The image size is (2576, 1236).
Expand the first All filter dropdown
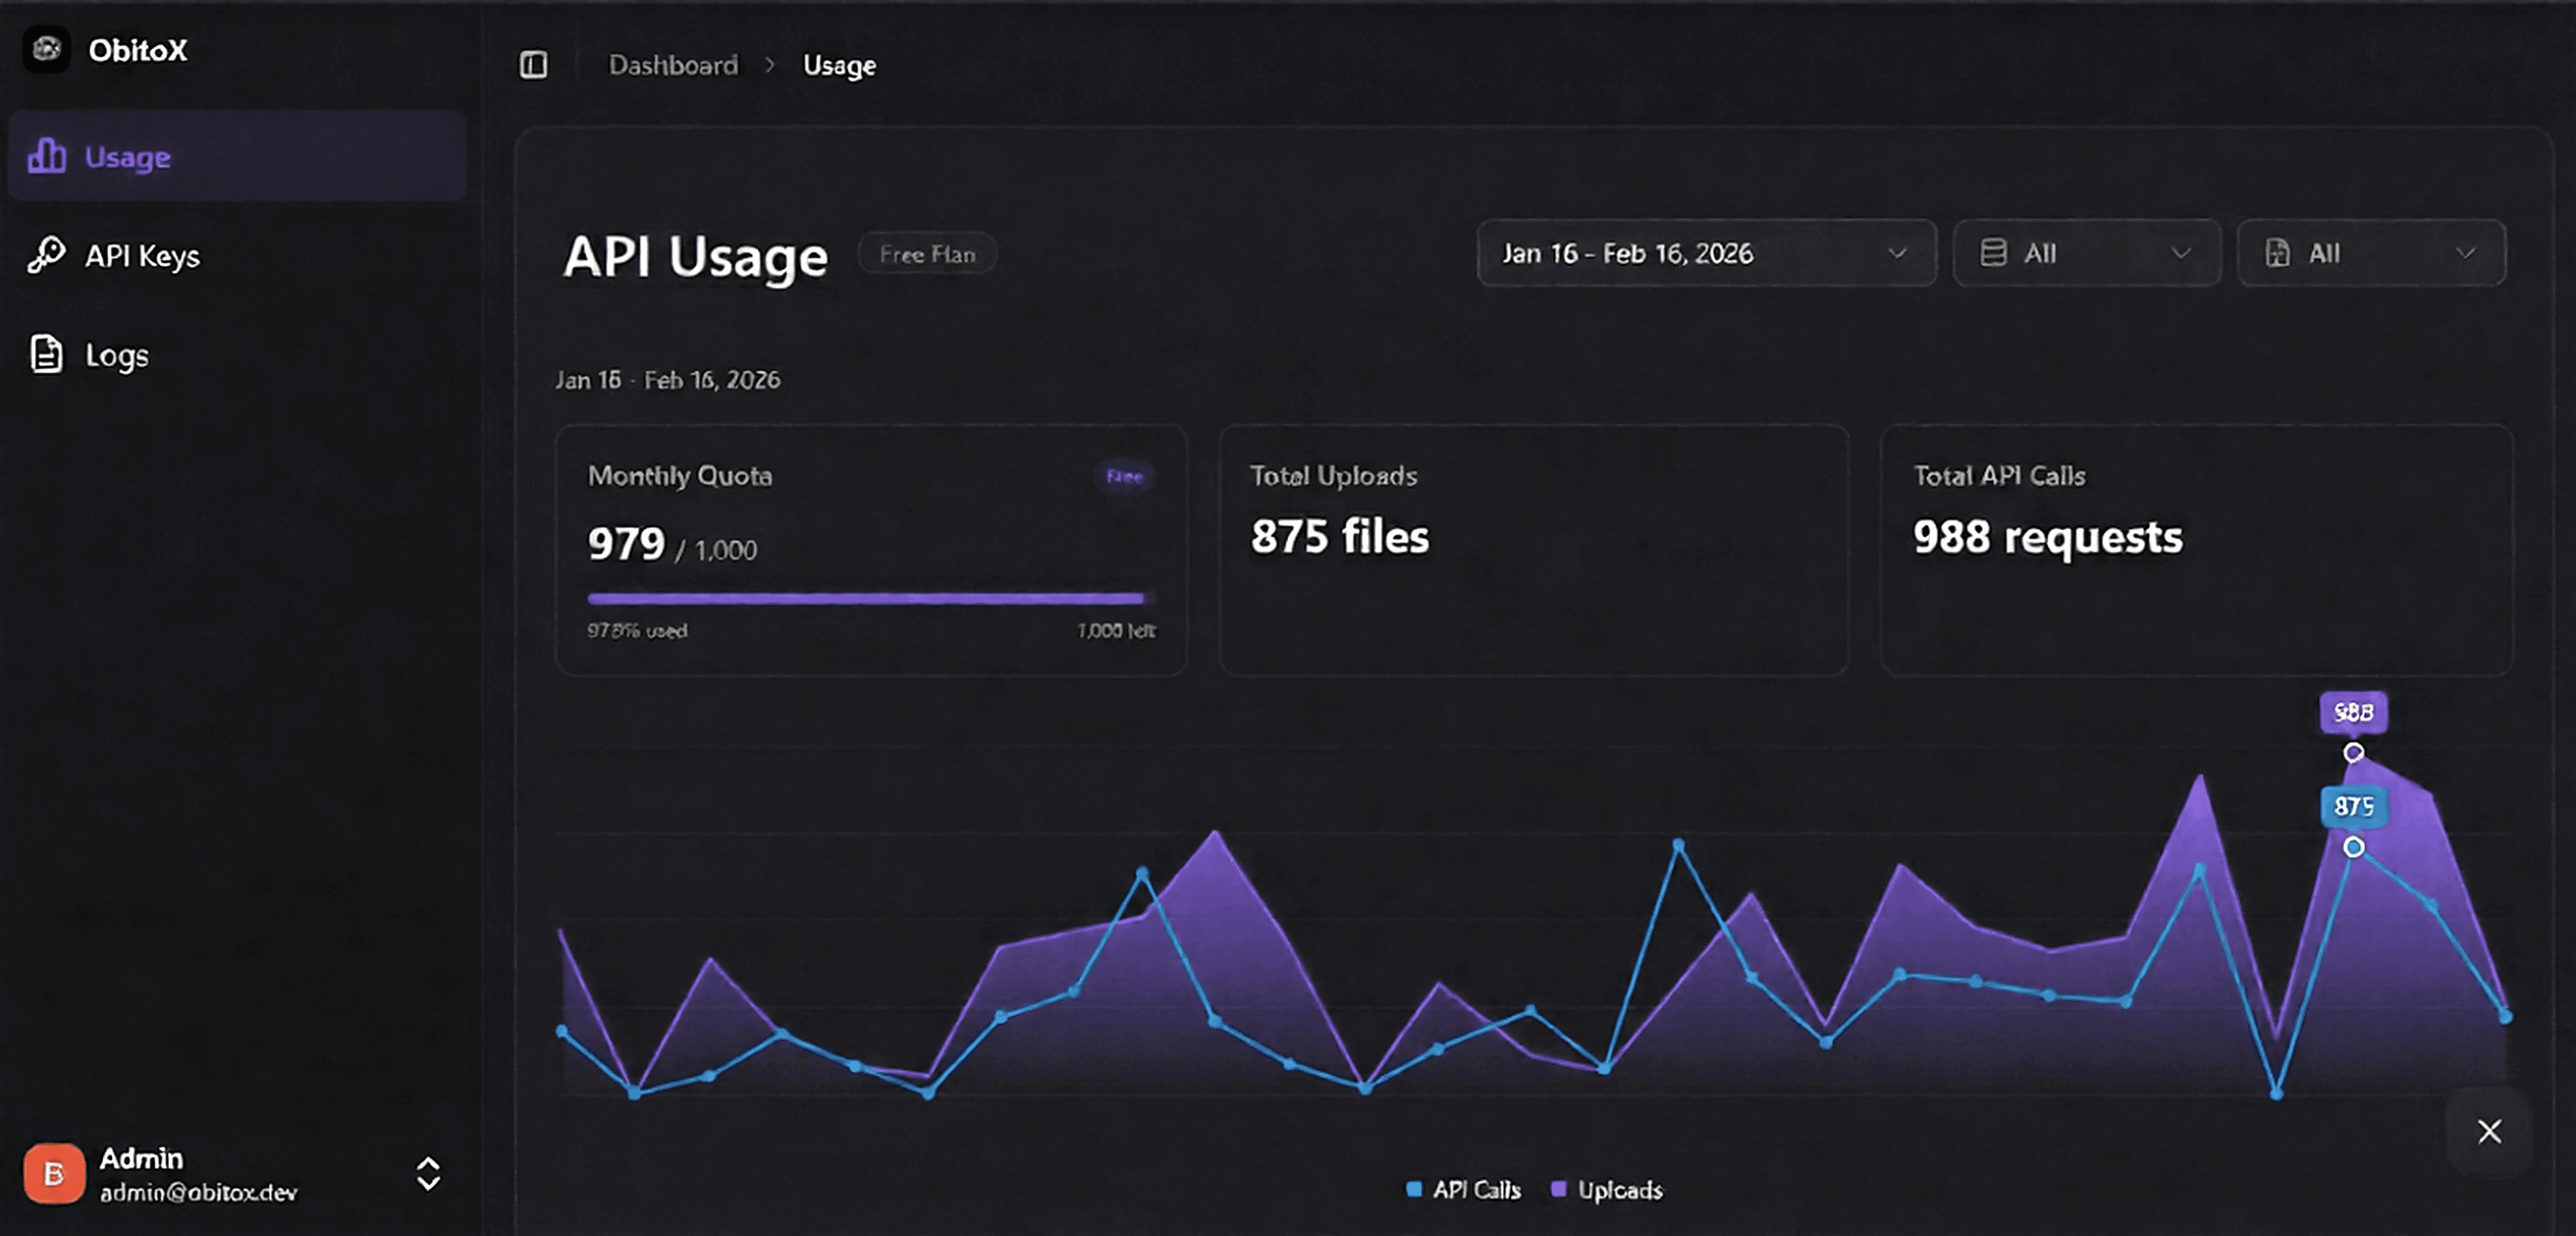pos(2086,253)
